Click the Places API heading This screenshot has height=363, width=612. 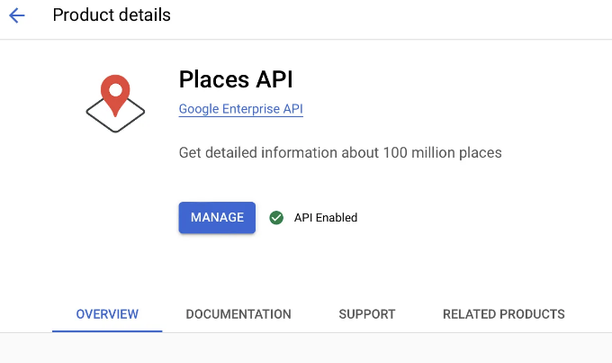coord(236,79)
